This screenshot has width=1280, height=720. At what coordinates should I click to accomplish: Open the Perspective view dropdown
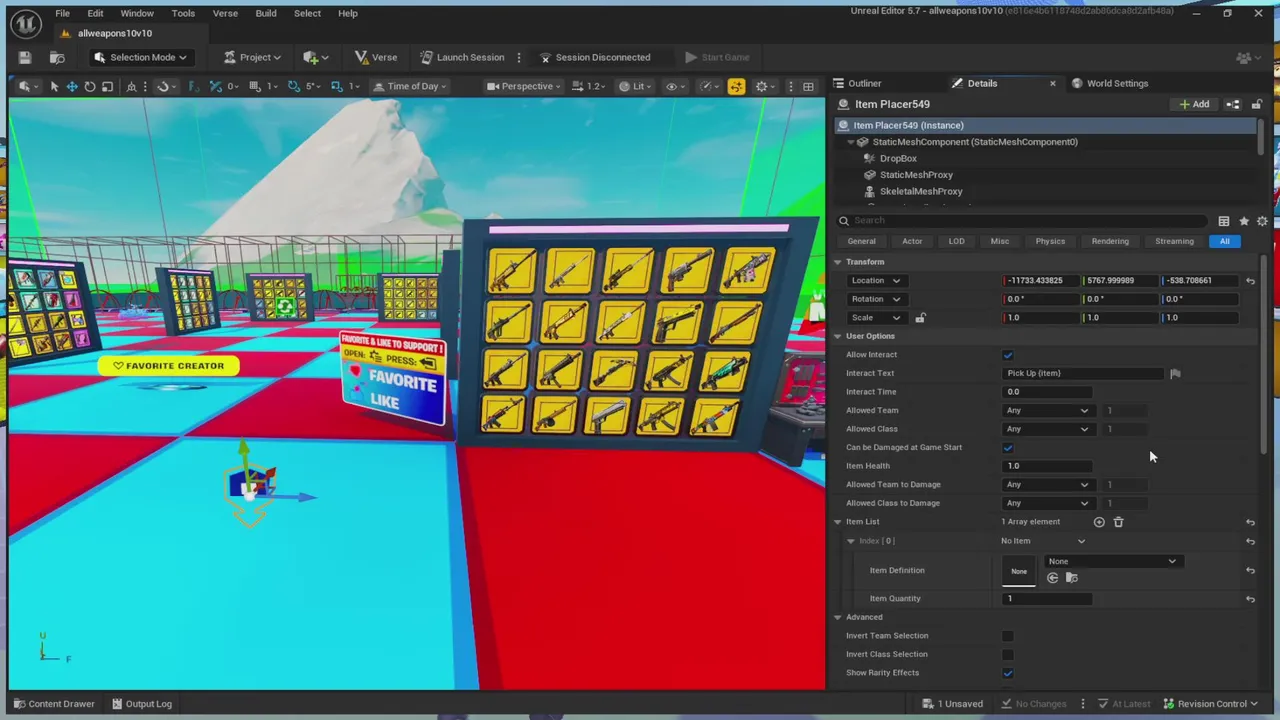tap(523, 86)
